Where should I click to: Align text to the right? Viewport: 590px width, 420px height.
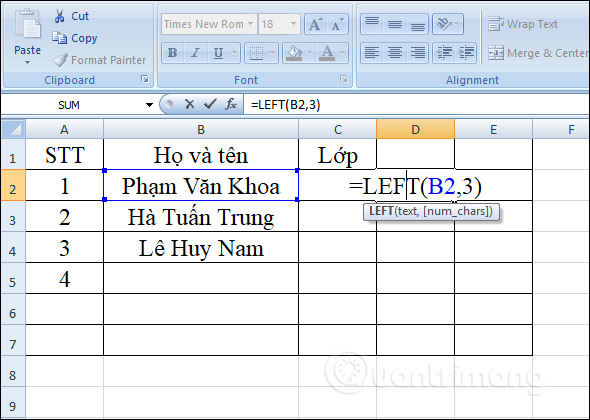(417, 53)
